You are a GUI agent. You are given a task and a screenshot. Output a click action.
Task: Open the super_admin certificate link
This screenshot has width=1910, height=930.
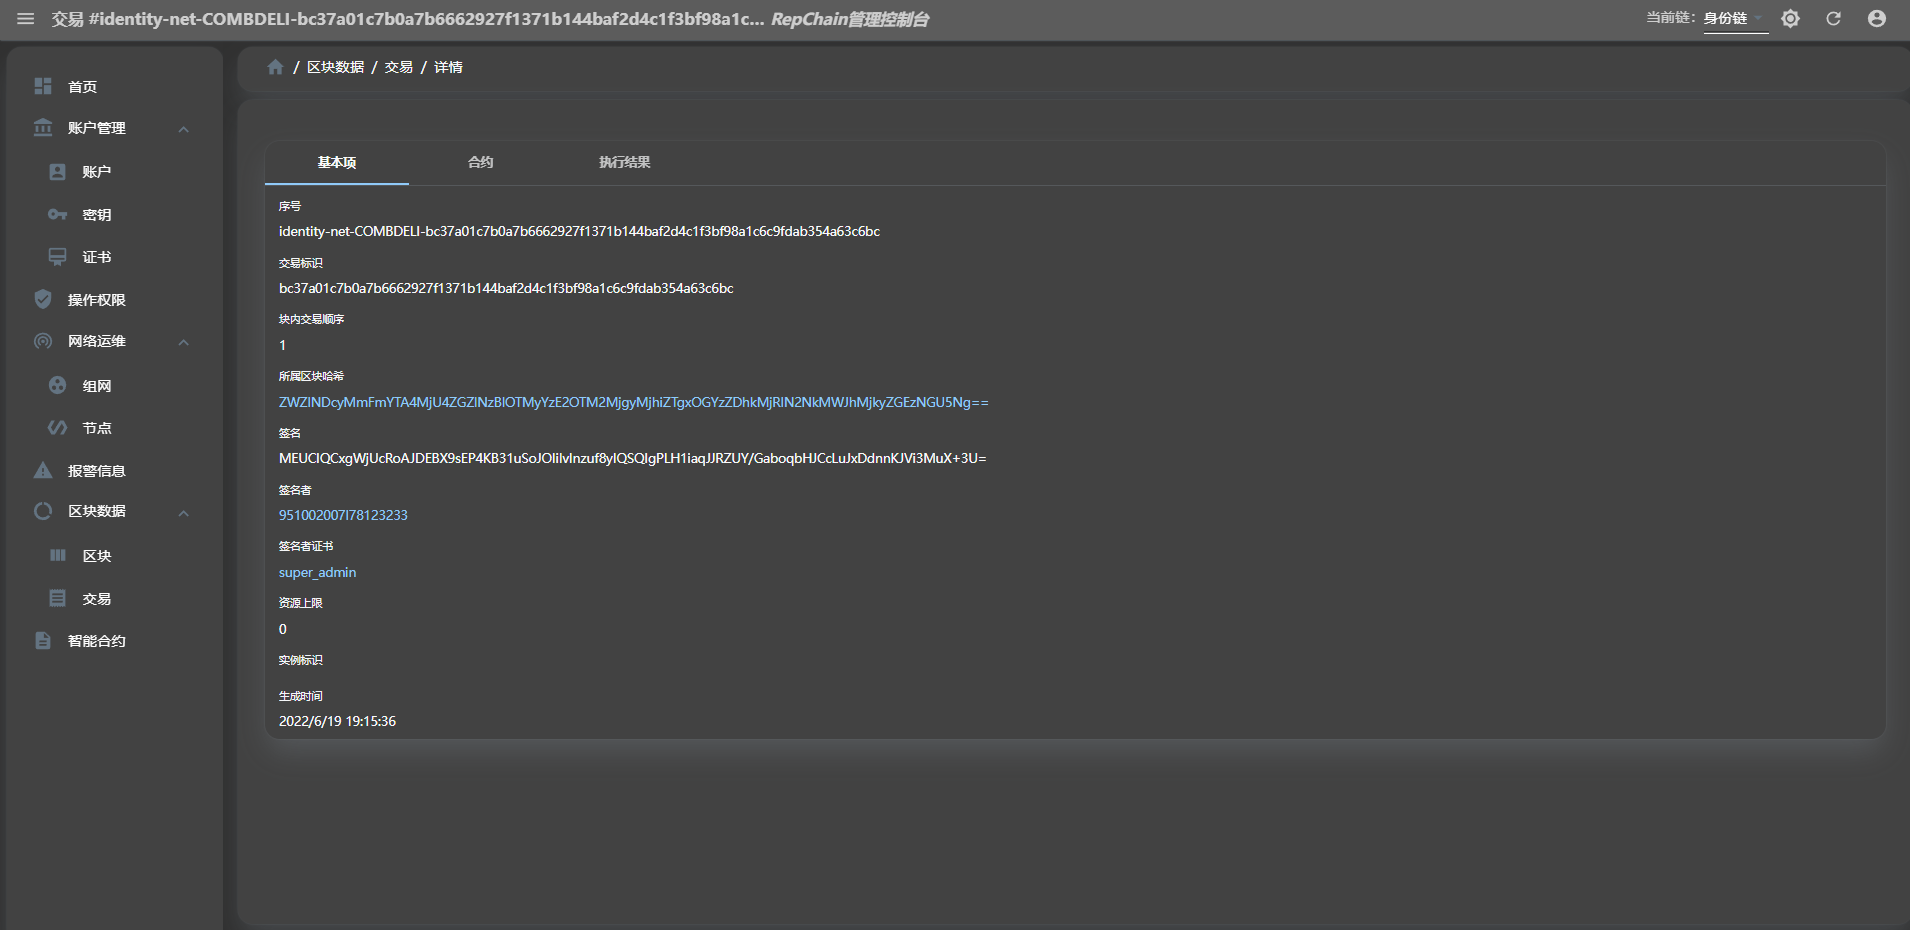click(x=317, y=572)
